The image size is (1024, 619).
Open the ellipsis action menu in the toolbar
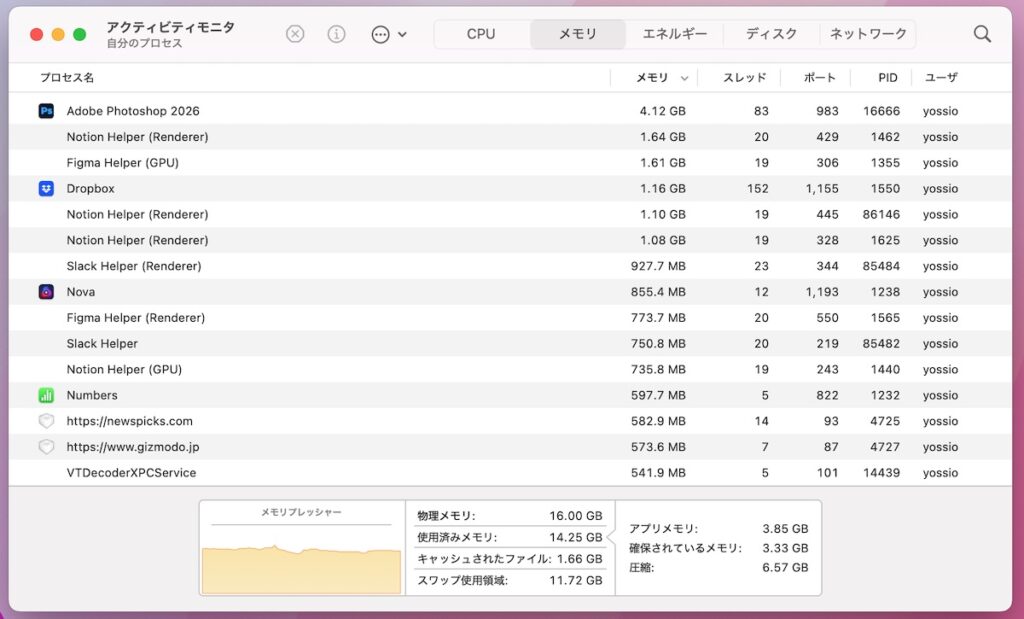[x=387, y=34]
